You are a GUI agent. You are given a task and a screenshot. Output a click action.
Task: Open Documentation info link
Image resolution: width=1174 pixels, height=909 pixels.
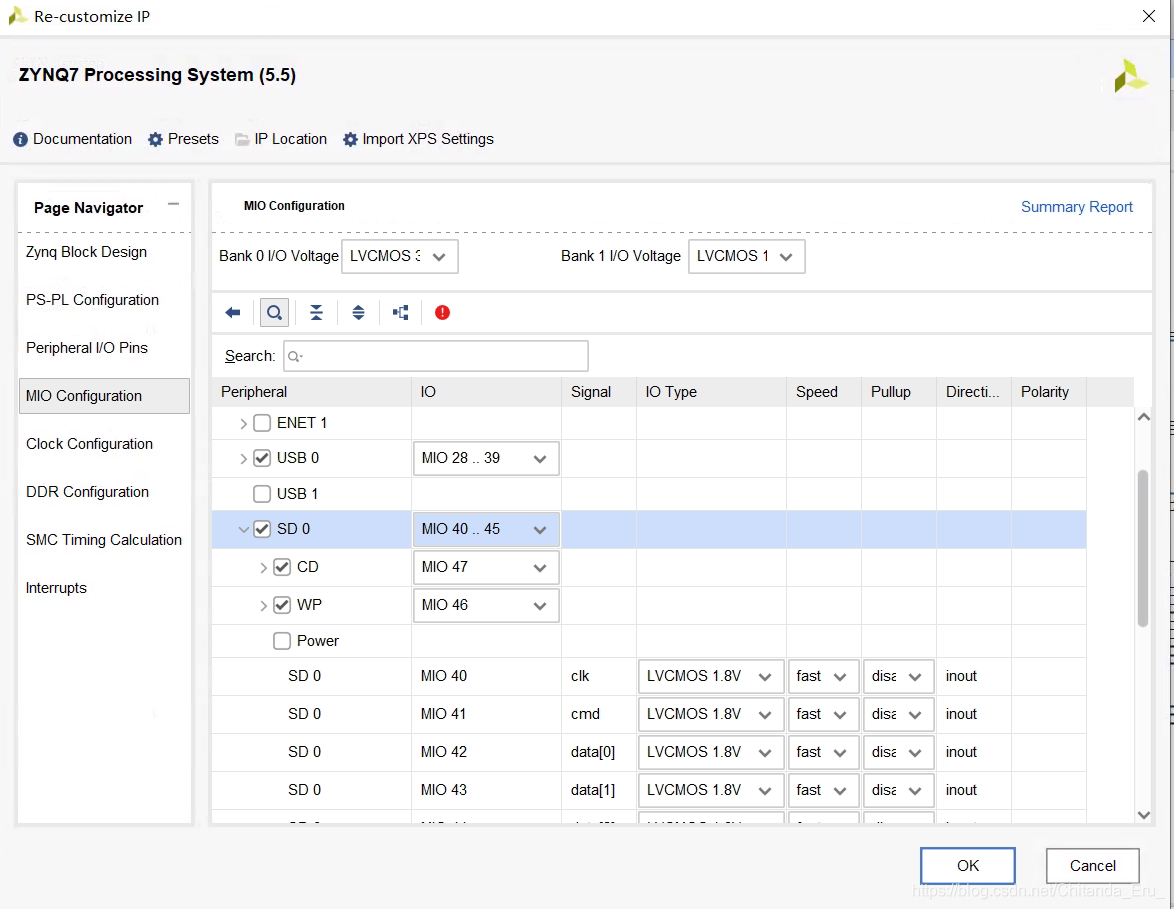(73, 139)
